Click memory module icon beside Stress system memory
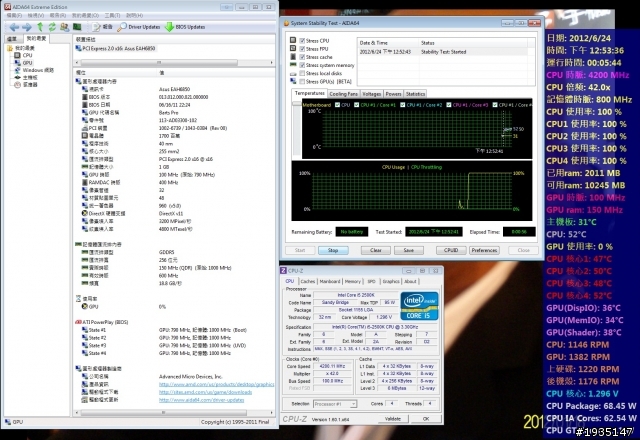640x440 pixels. pyautogui.click(x=293, y=64)
